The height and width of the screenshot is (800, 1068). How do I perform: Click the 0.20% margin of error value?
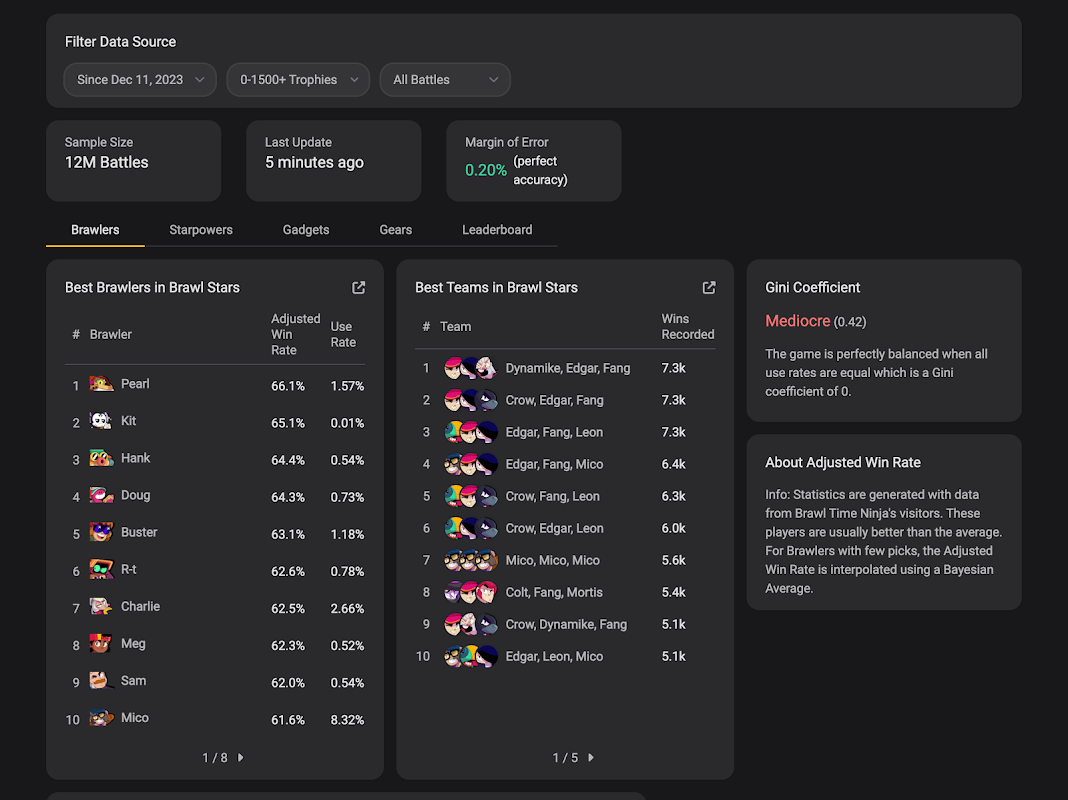(x=486, y=170)
